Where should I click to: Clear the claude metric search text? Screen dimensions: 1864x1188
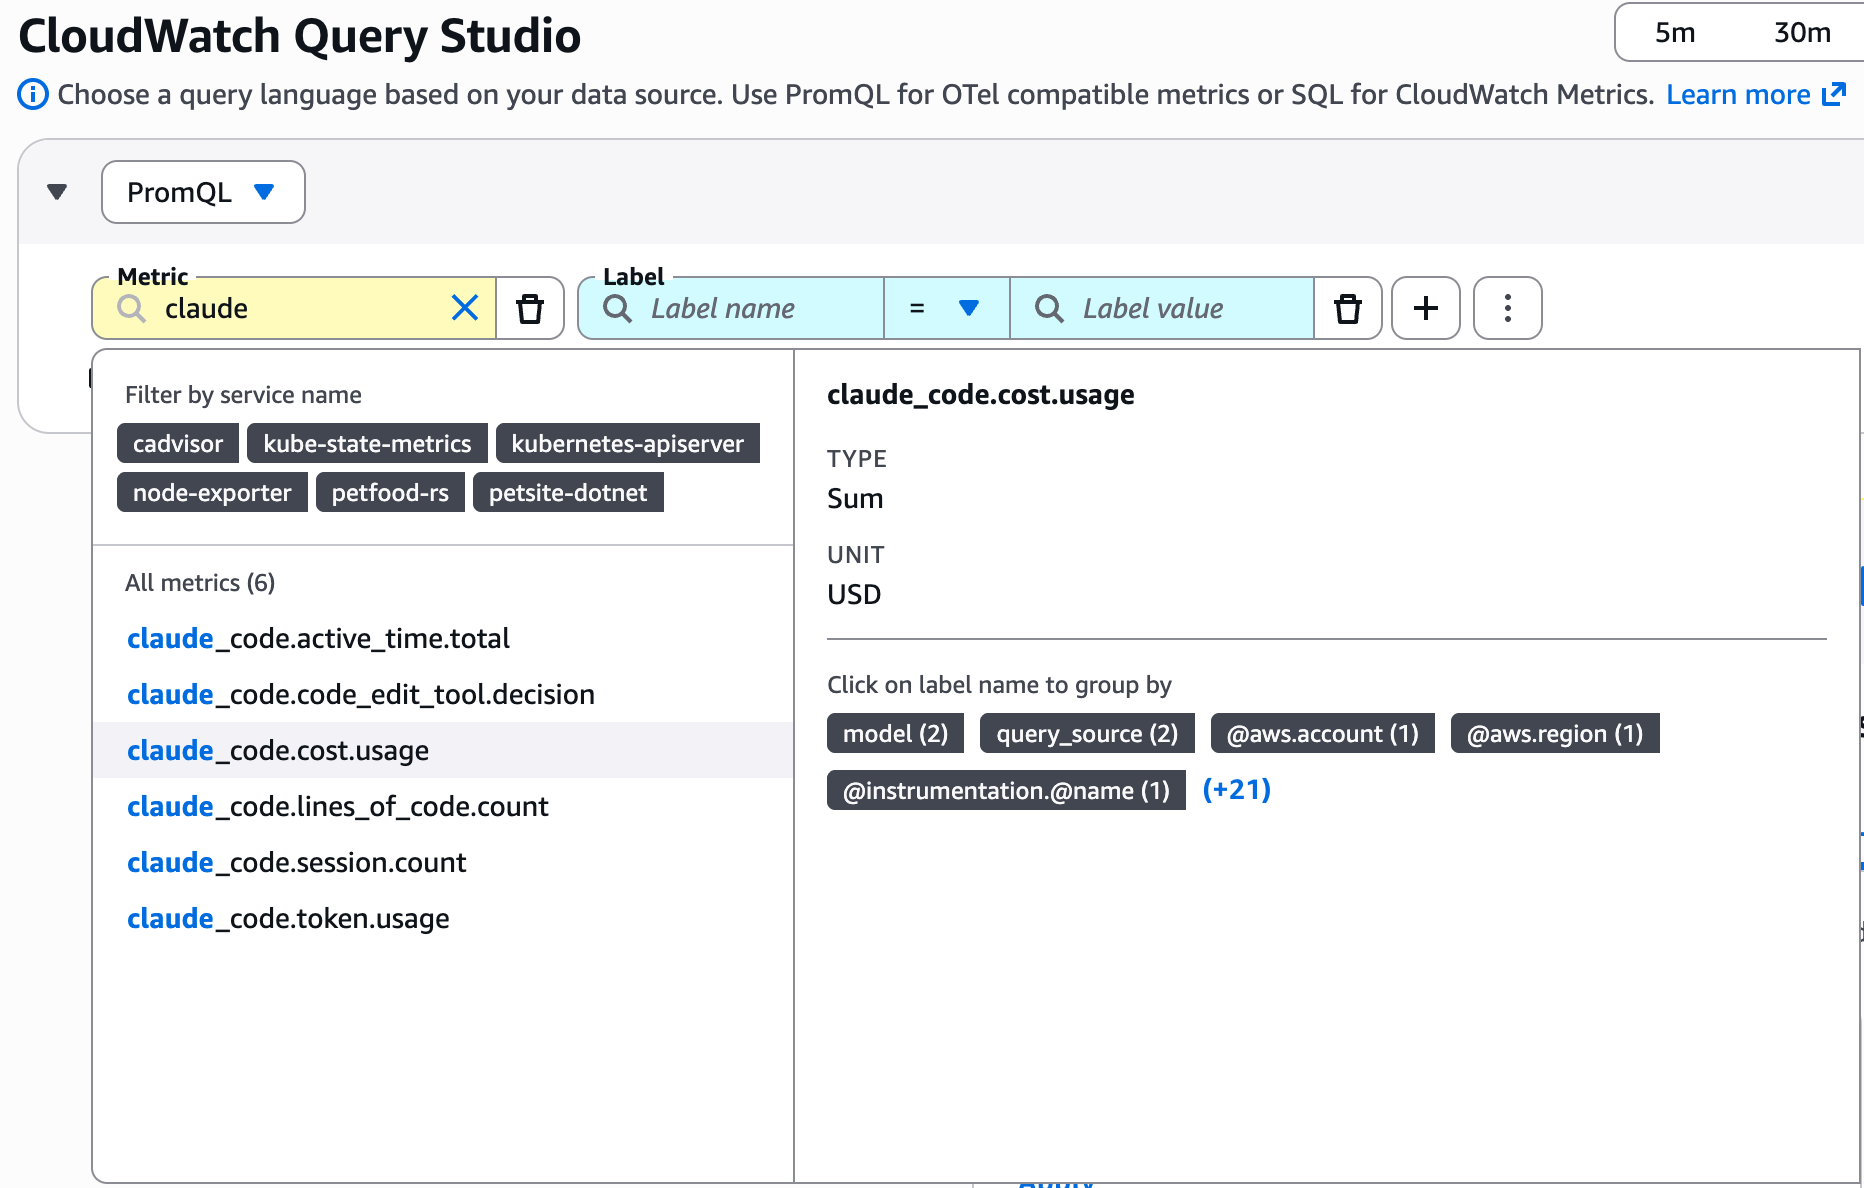(x=465, y=308)
